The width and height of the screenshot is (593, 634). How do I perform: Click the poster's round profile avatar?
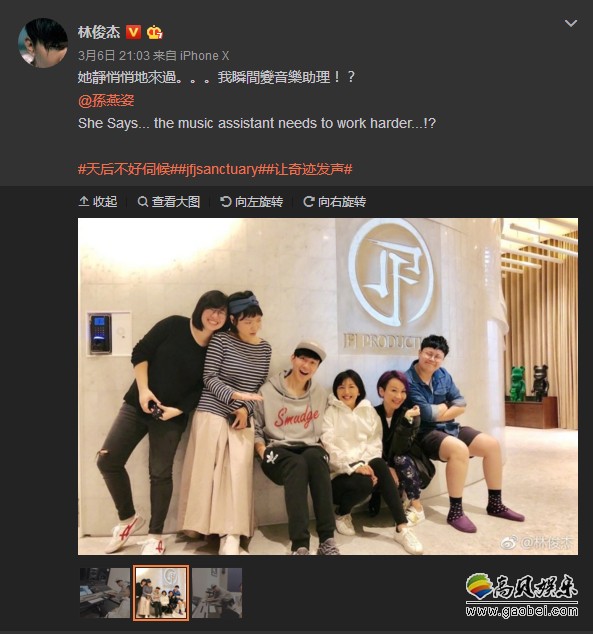pos(43,42)
